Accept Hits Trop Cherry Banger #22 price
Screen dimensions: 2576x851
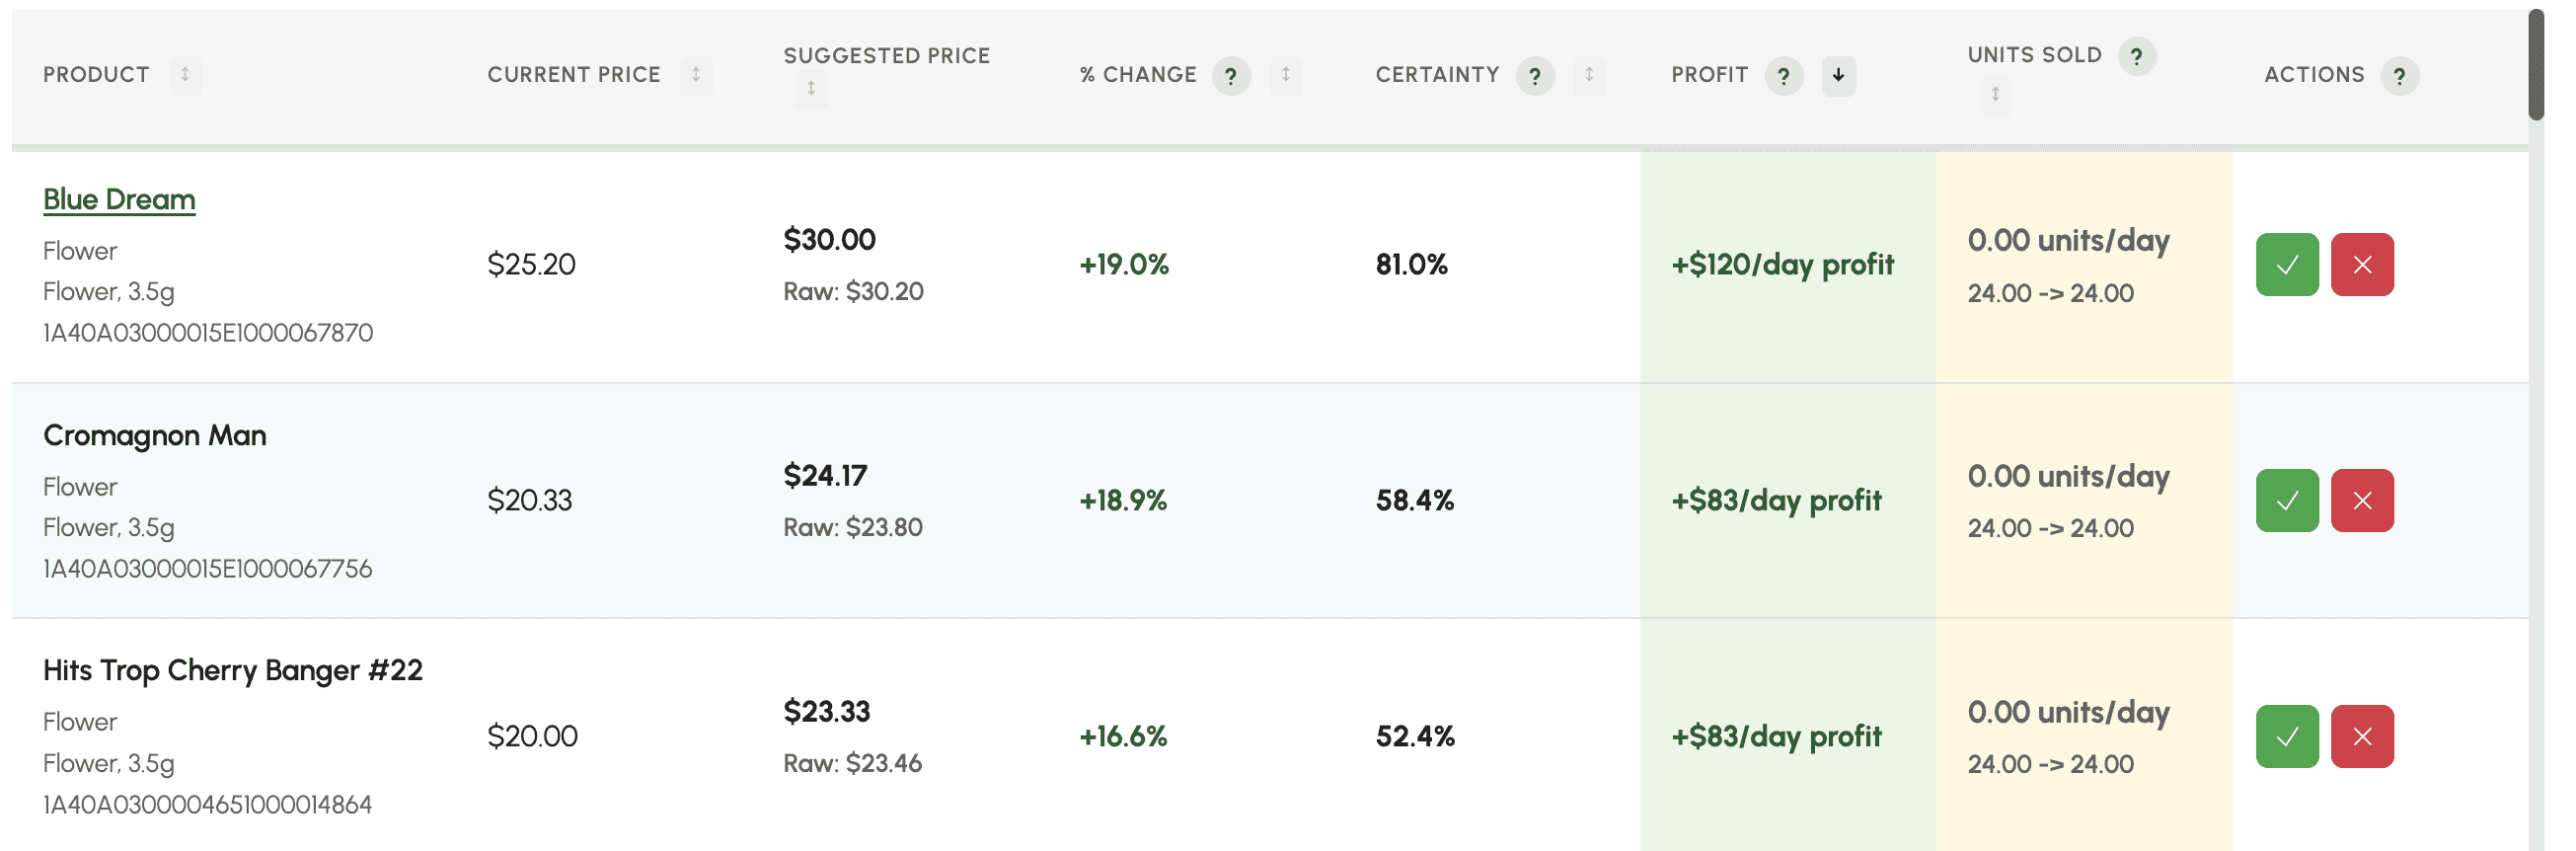tap(2286, 736)
